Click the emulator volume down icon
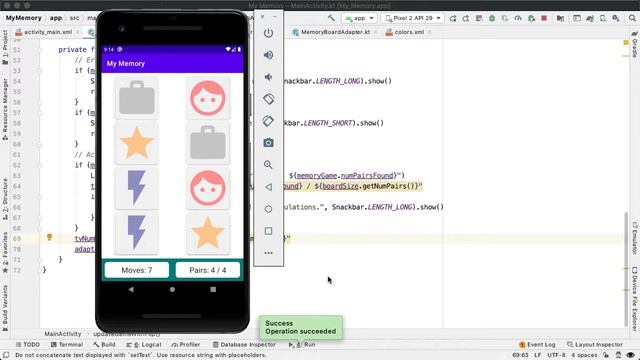This screenshot has height=360, width=640. pyautogui.click(x=268, y=77)
